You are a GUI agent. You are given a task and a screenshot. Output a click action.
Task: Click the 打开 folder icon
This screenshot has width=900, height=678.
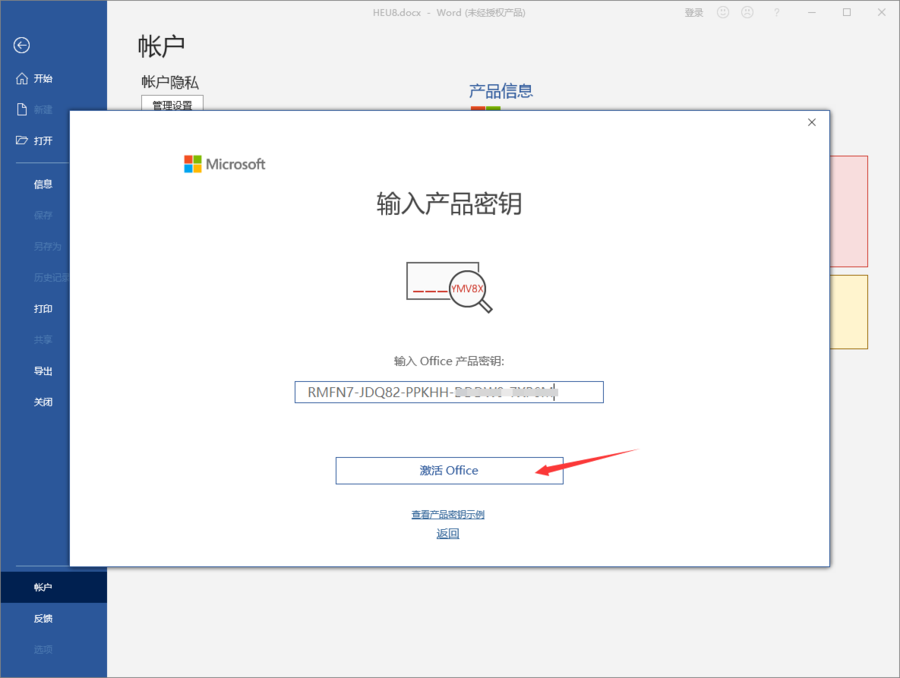pyautogui.click(x=22, y=140)
